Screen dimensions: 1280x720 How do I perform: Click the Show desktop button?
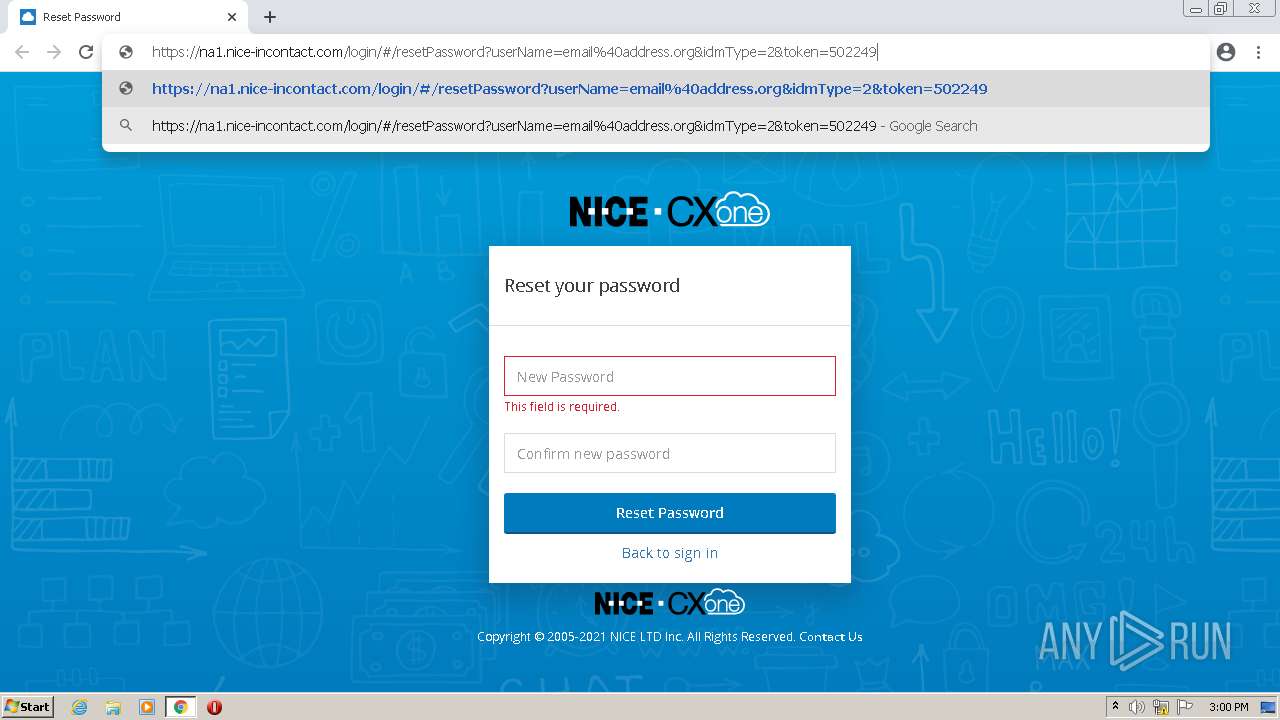tap(1270, 707)
